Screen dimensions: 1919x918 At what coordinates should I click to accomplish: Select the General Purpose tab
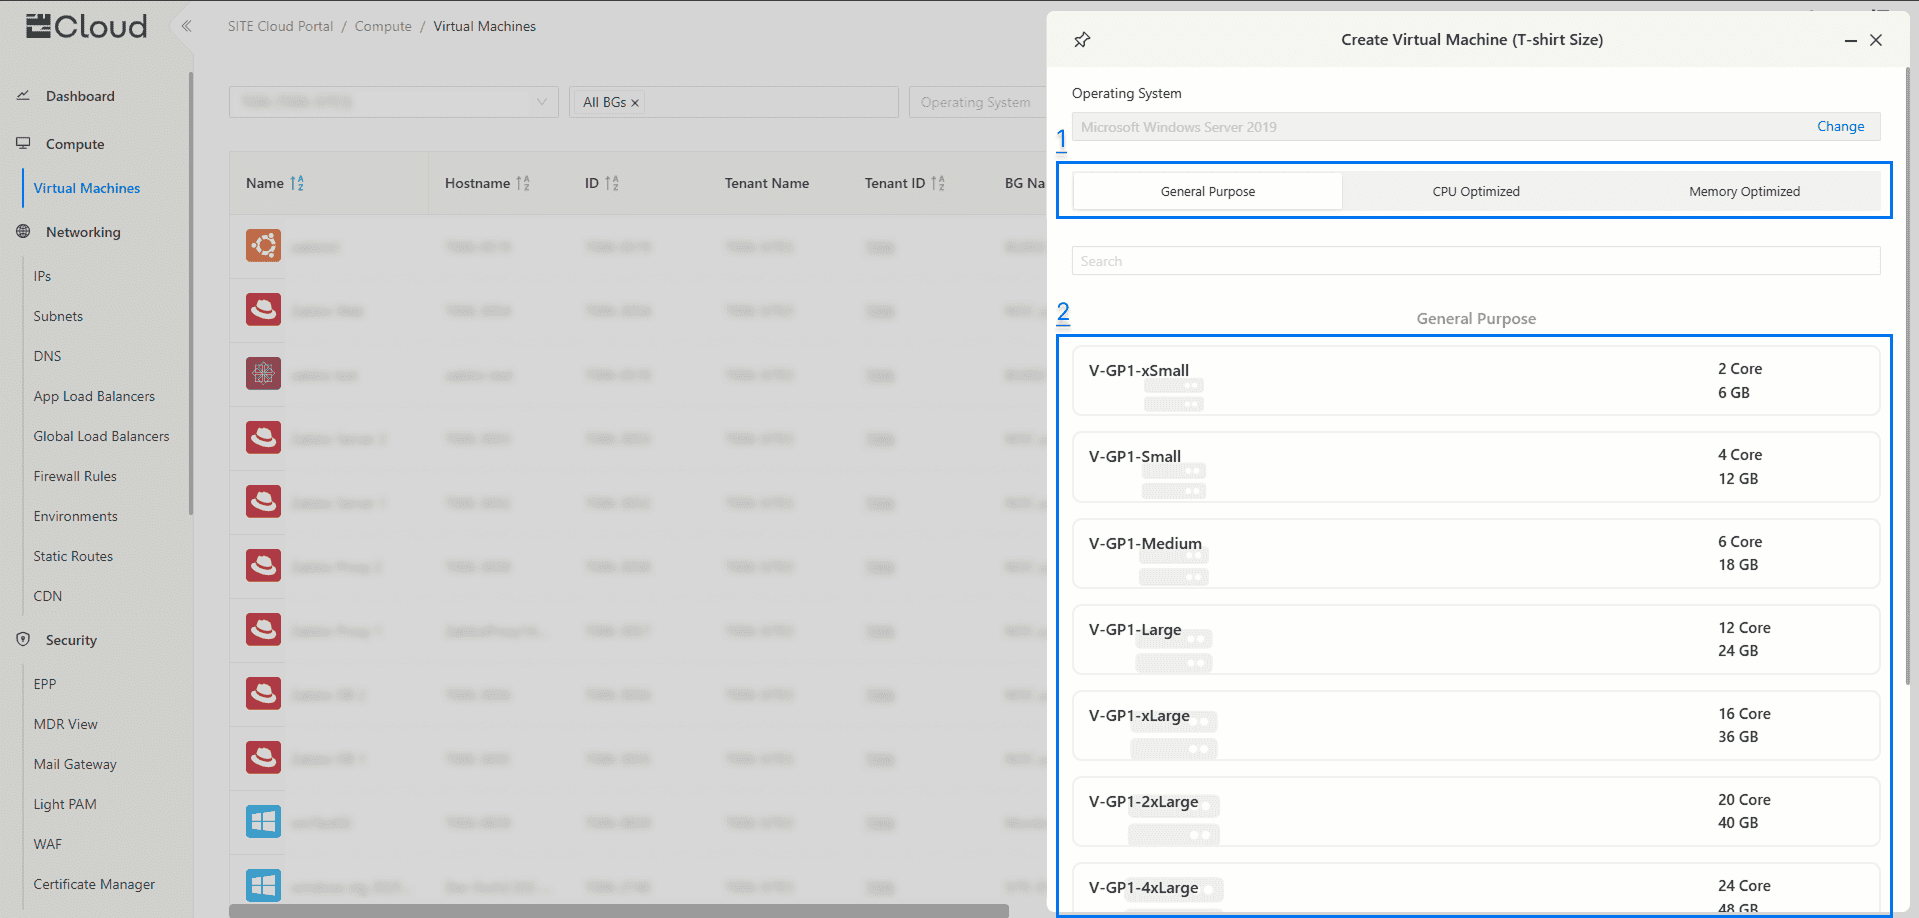pyautogui.click(x=1207, y=191)
